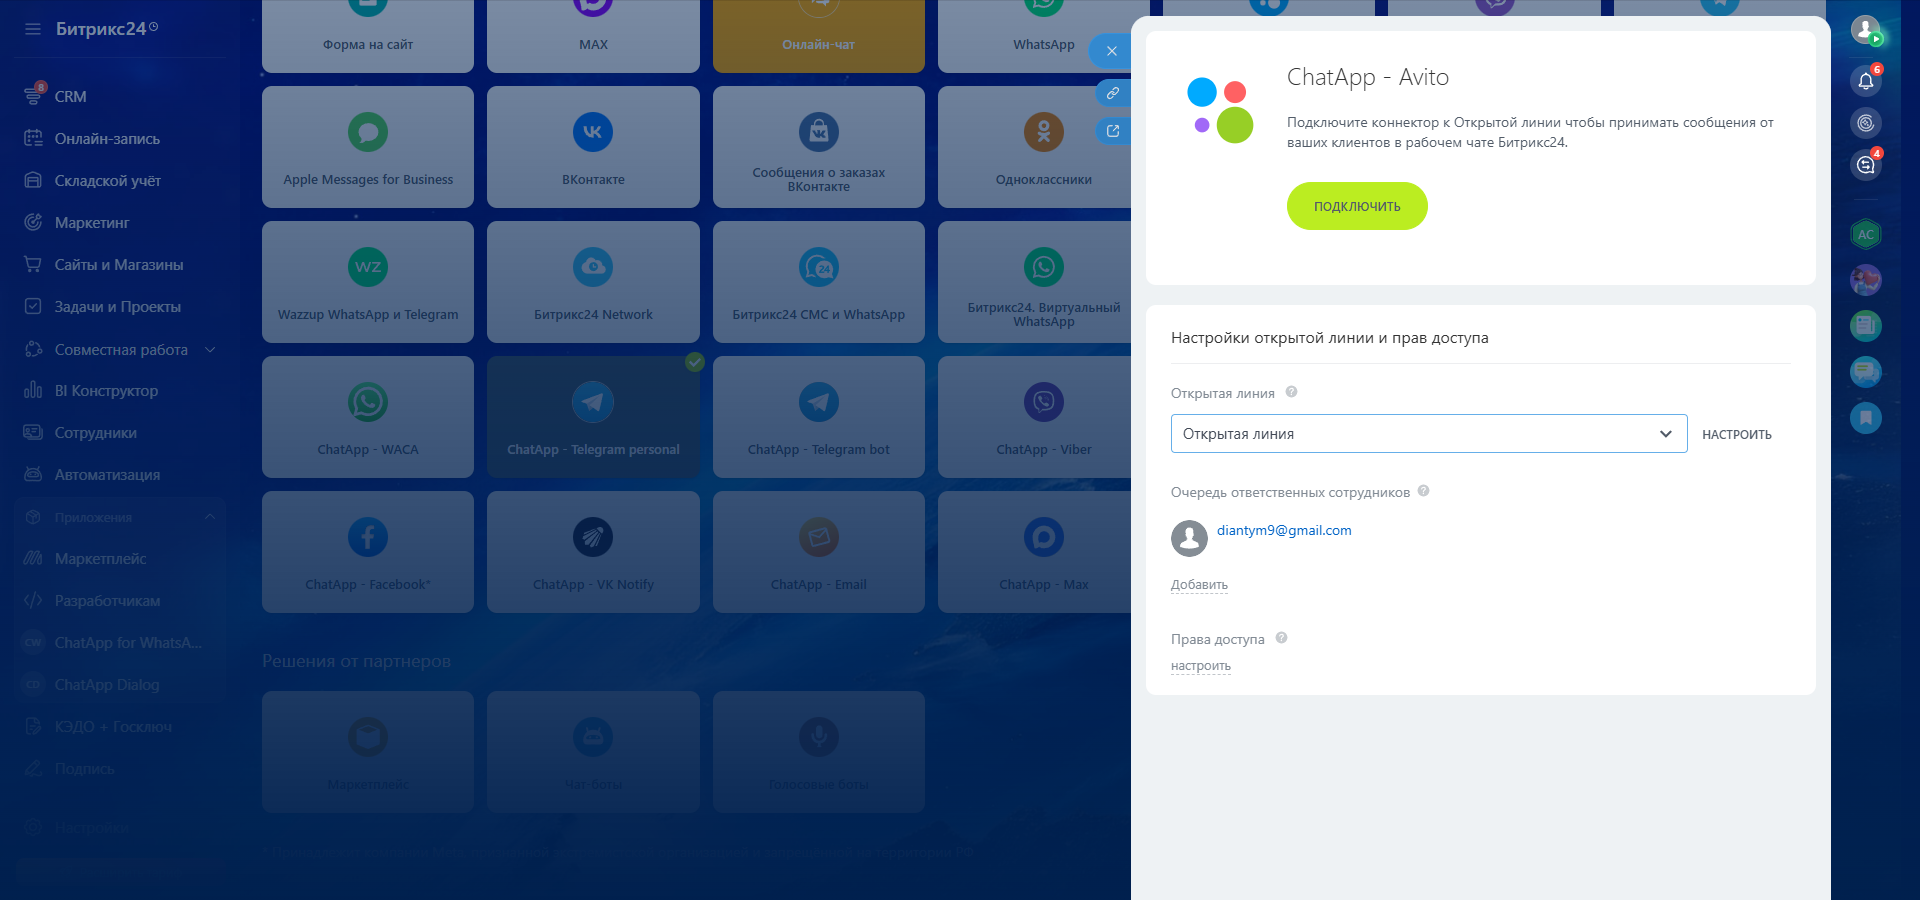Close the ChatApp - Avito side panel
This screenshot has width=1920, height=900.
pyautogui.click(x=1111, y=51)
